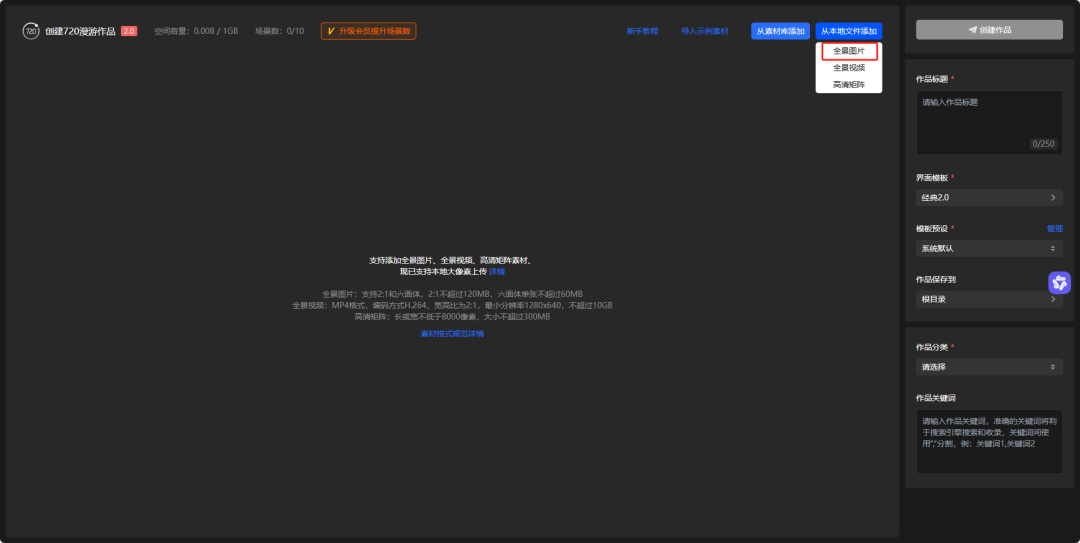Click the 详情 link after 大像素上传
This screenshot has width=1080, height=543.
pyautogui.click(x=497, y=272)
